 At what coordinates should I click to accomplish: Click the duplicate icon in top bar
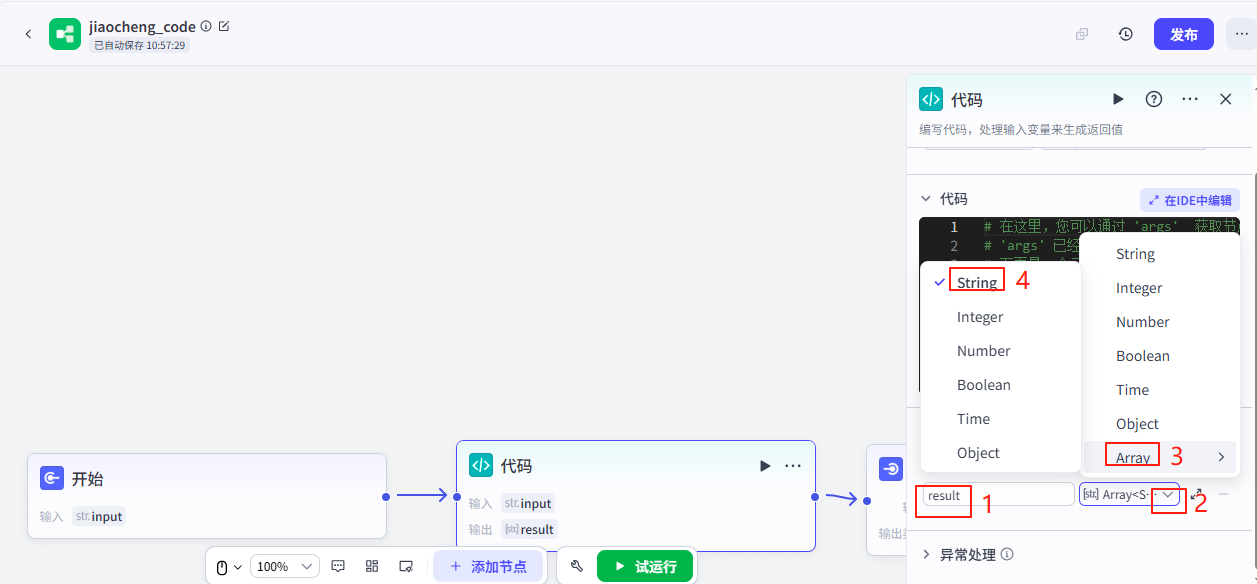(x=1082, y=34)
